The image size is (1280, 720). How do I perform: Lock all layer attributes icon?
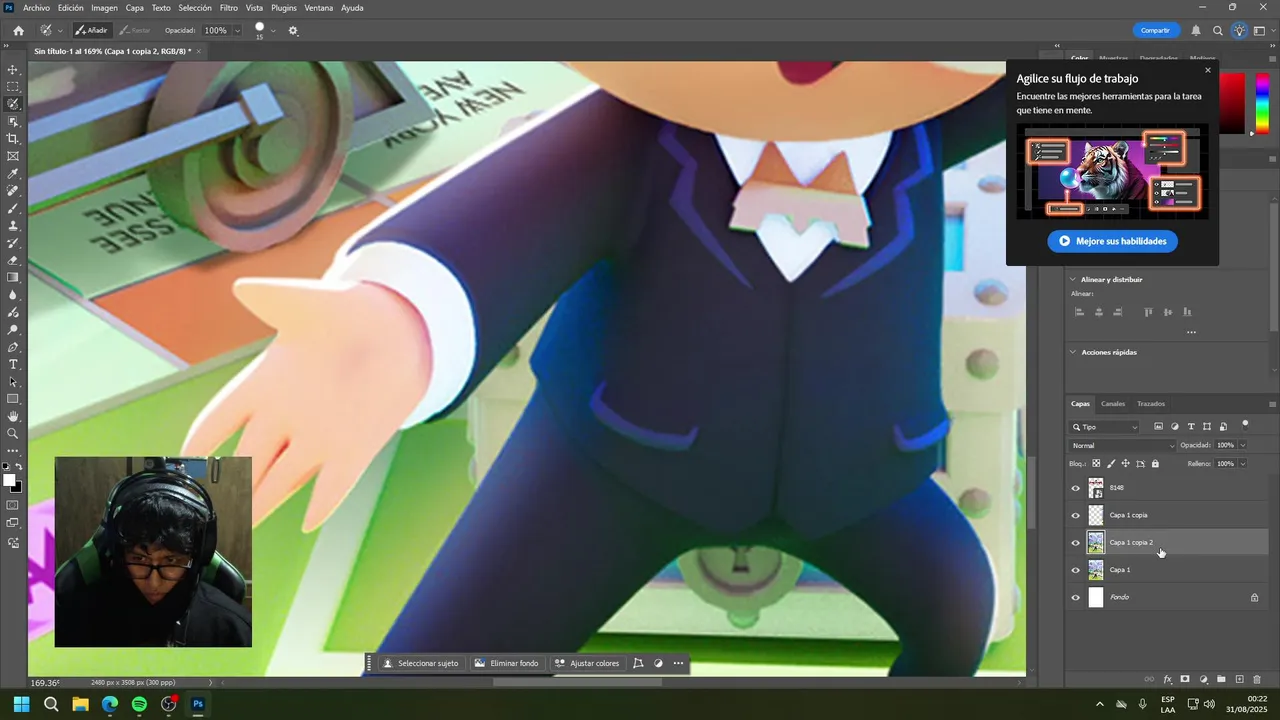pyautogui.click(x=1155, y=464)
